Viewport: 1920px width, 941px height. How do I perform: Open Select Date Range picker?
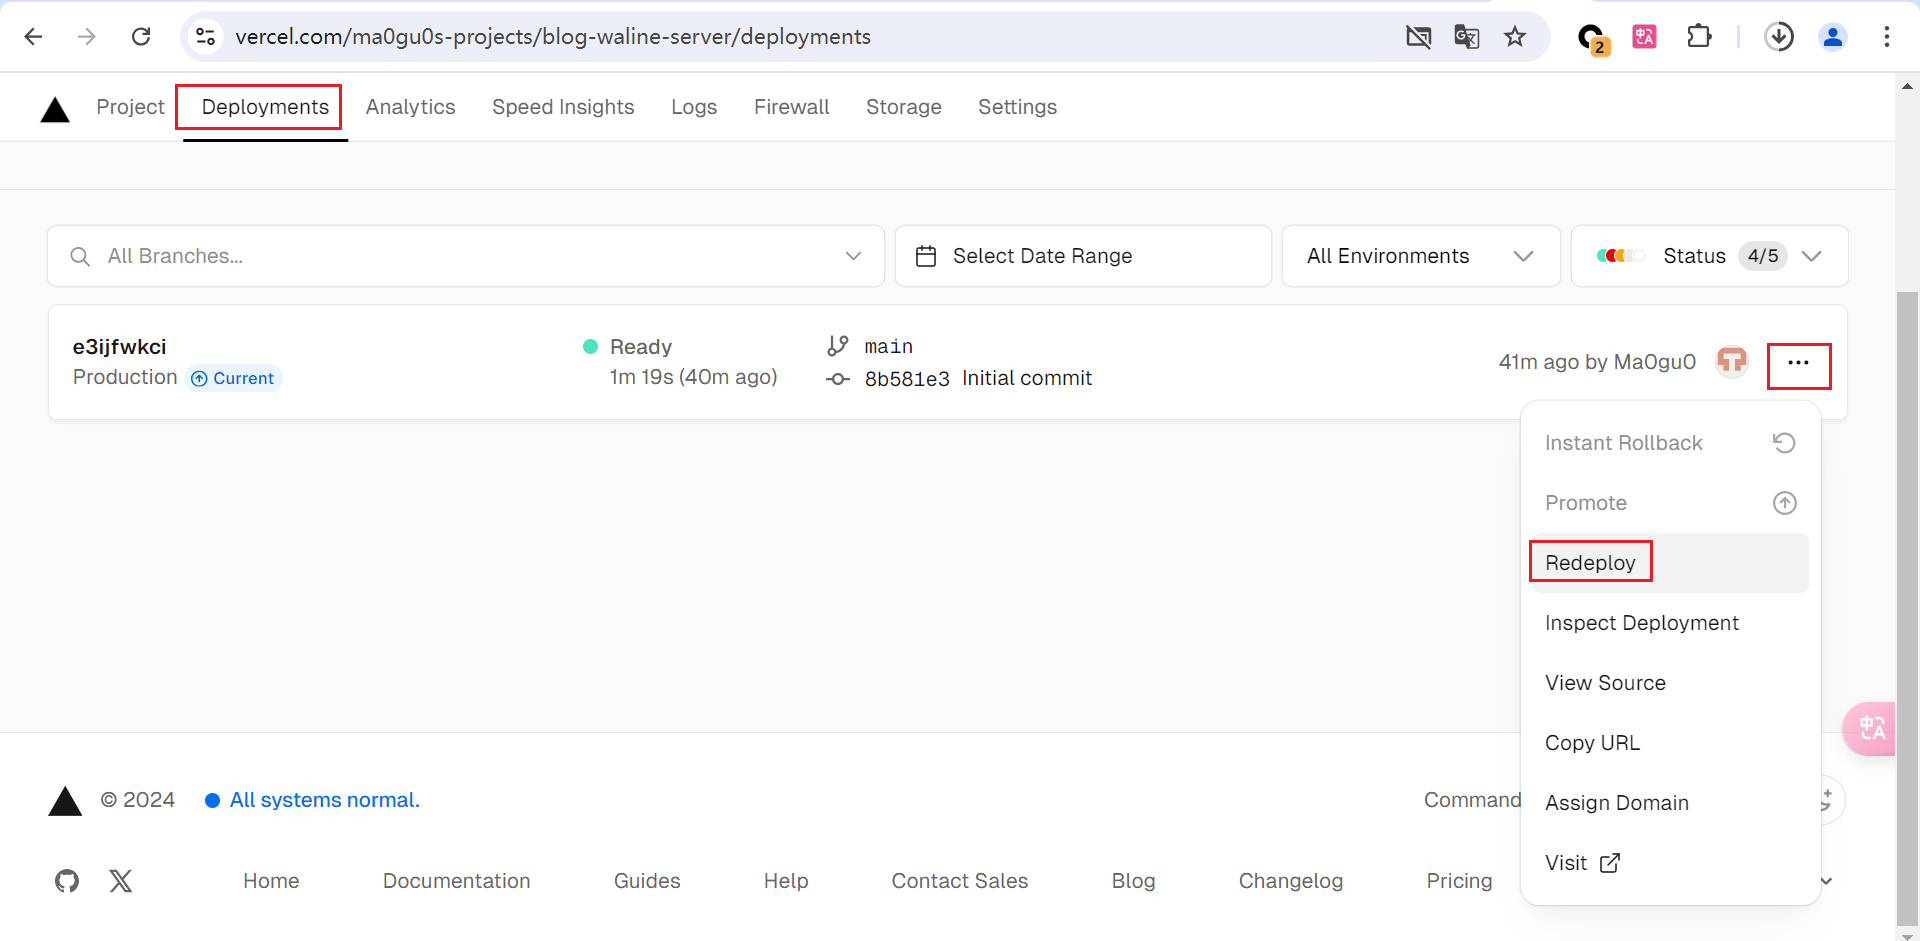(x=1083, y=256)
